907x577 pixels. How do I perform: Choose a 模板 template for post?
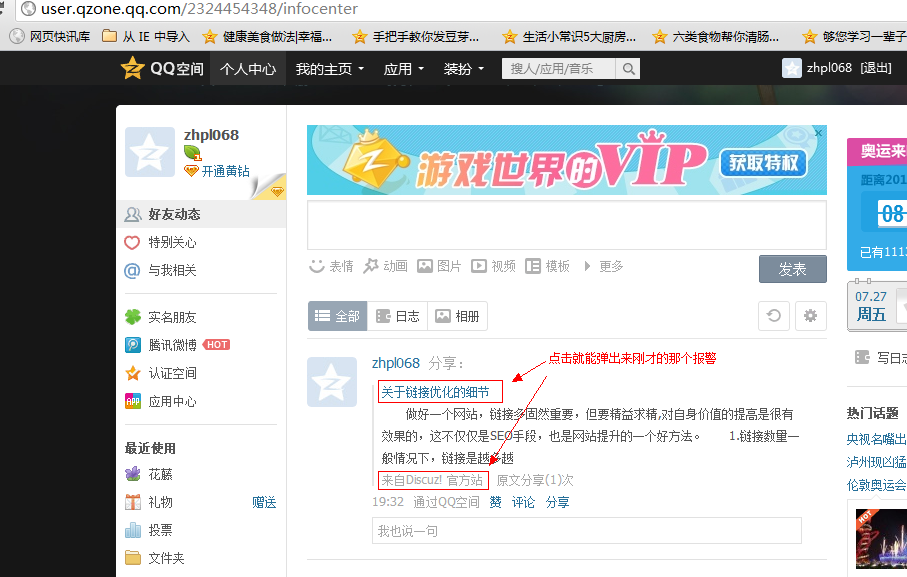547,266
